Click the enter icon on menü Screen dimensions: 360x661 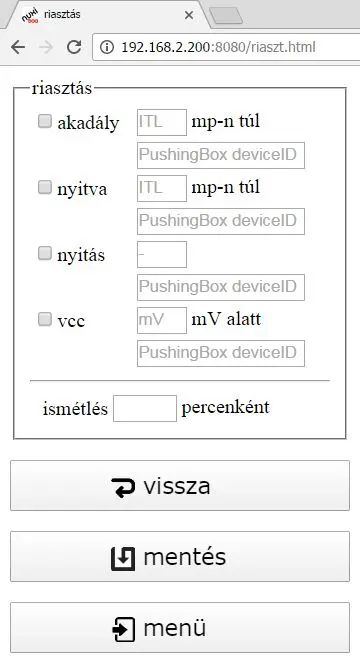(x=124, y=629)
